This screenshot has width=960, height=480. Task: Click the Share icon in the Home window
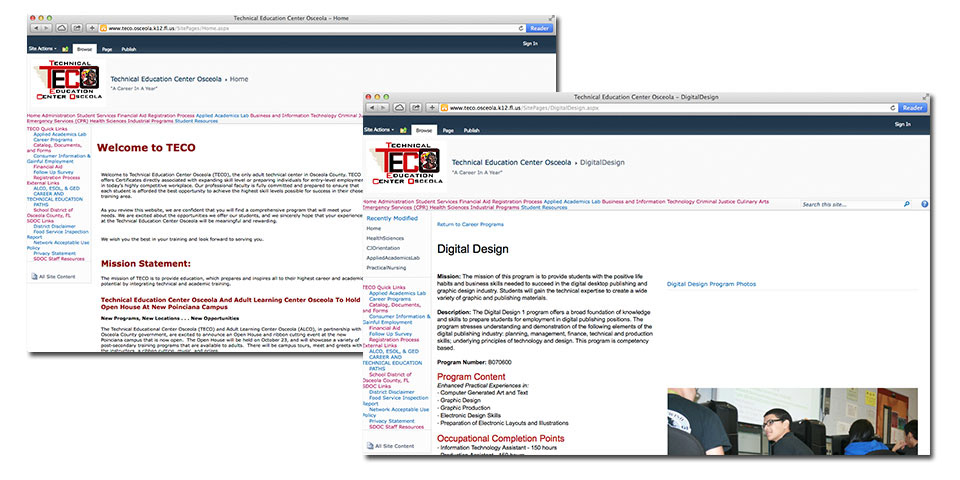coord(78,28)
